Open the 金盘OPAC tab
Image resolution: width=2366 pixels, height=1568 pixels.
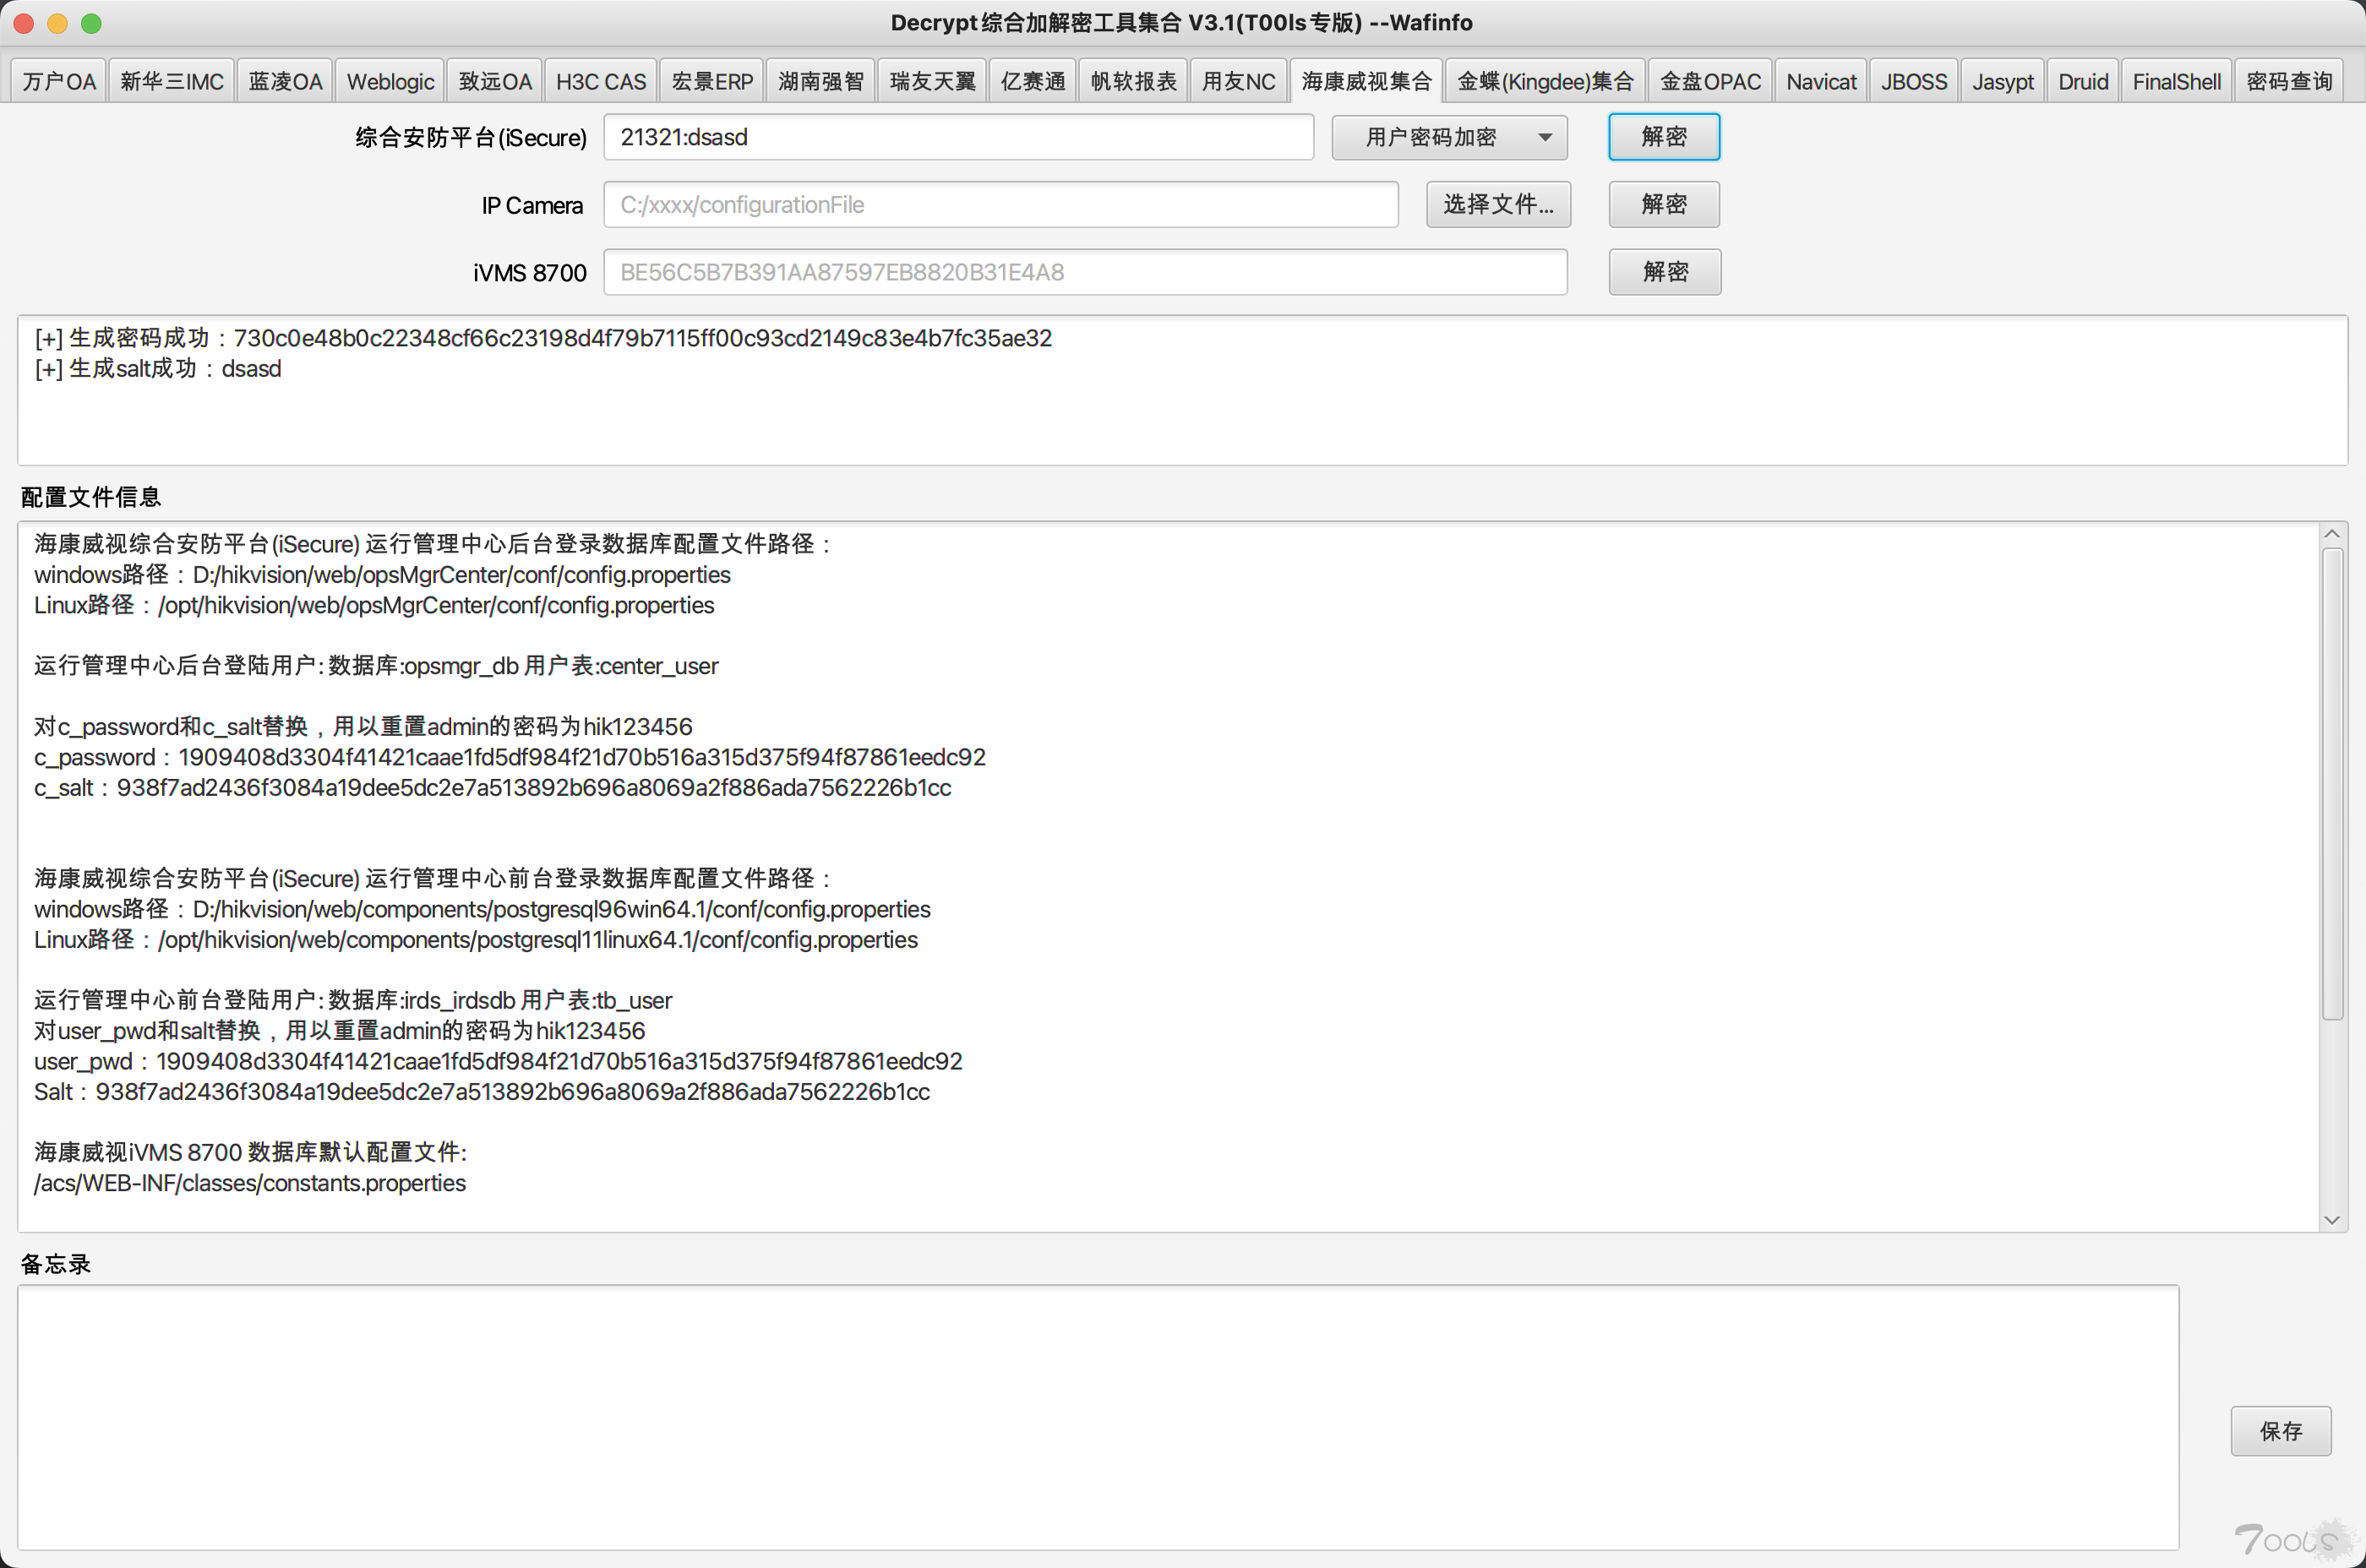(1710, 81)
